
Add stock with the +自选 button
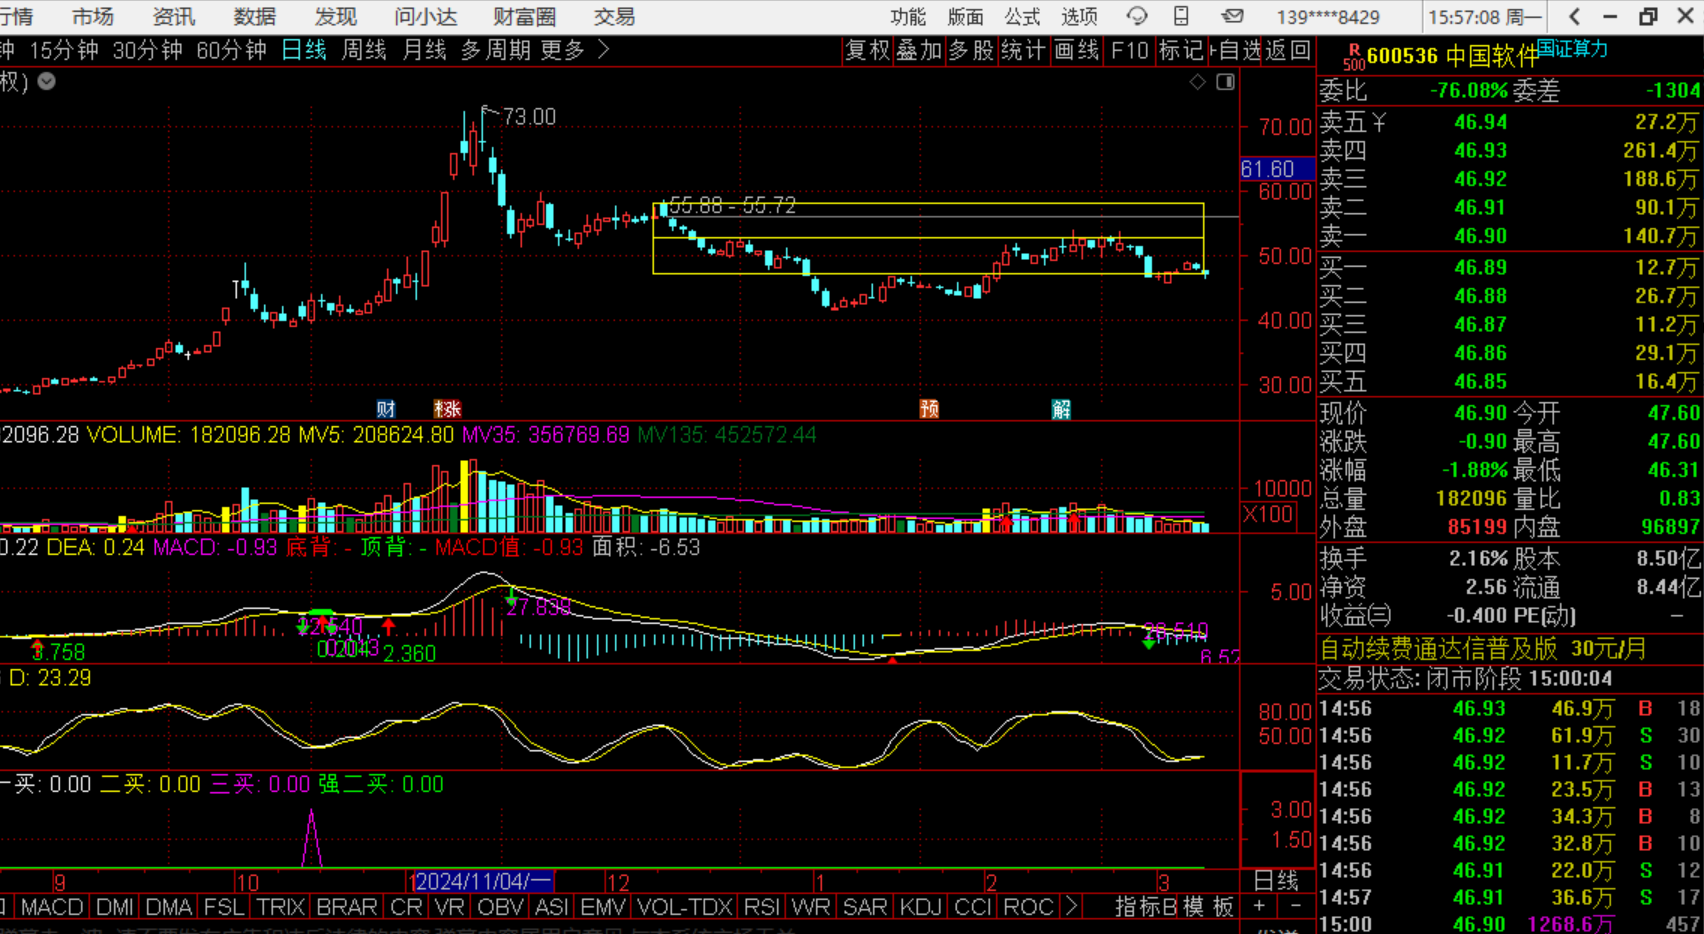1237,50
